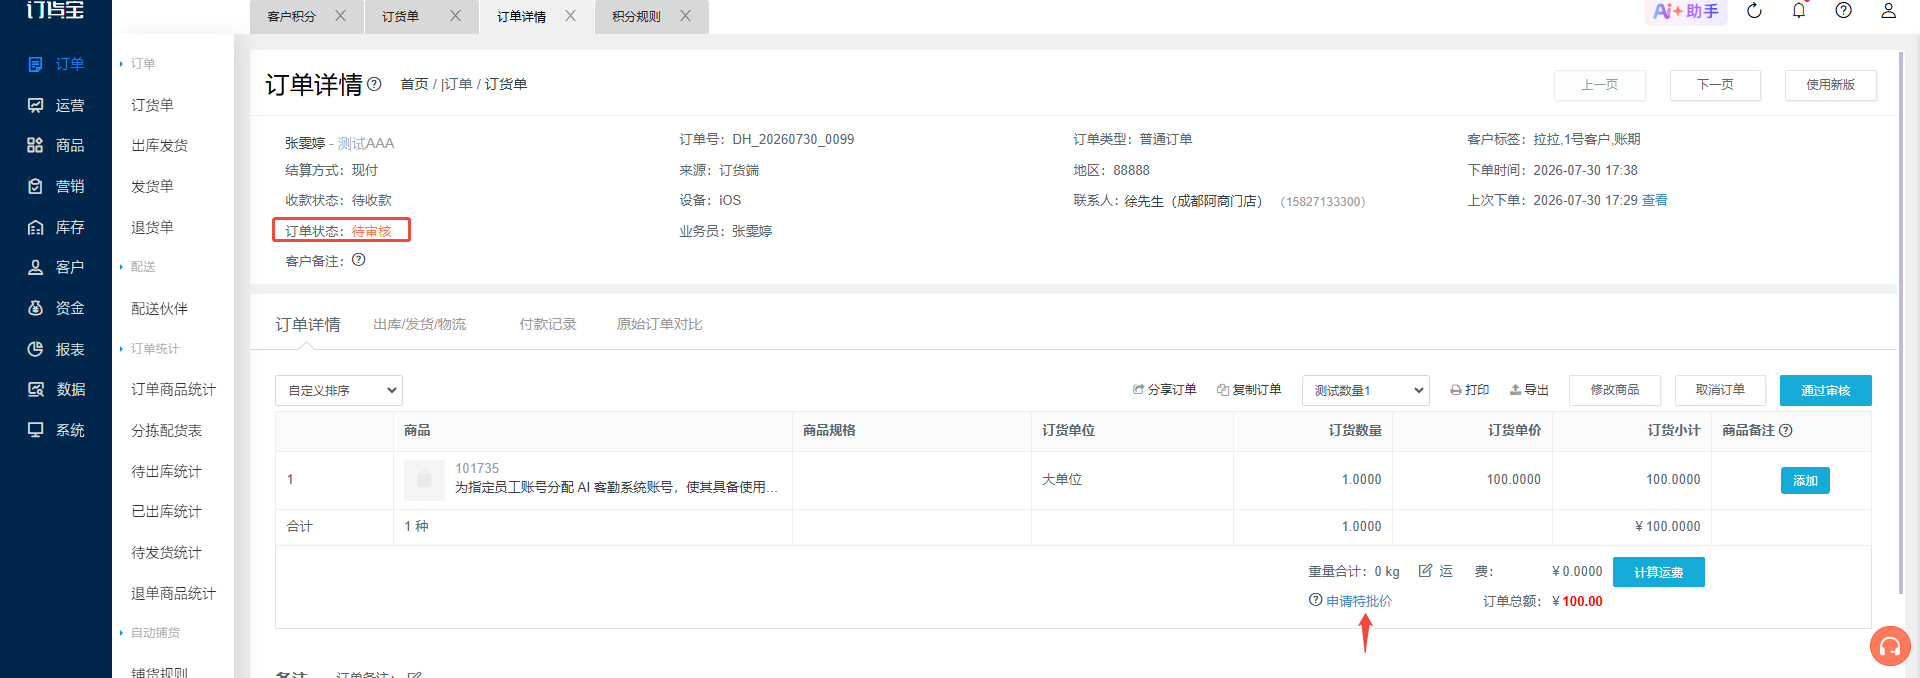This screenshot has width=1920, height=678.
Task: Click the edit freight (运费) pencil icon
Action: (1425, 571)
